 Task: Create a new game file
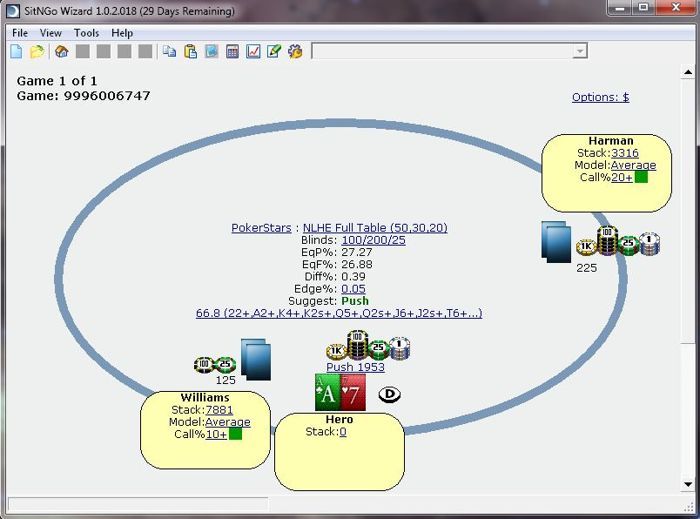16,51
